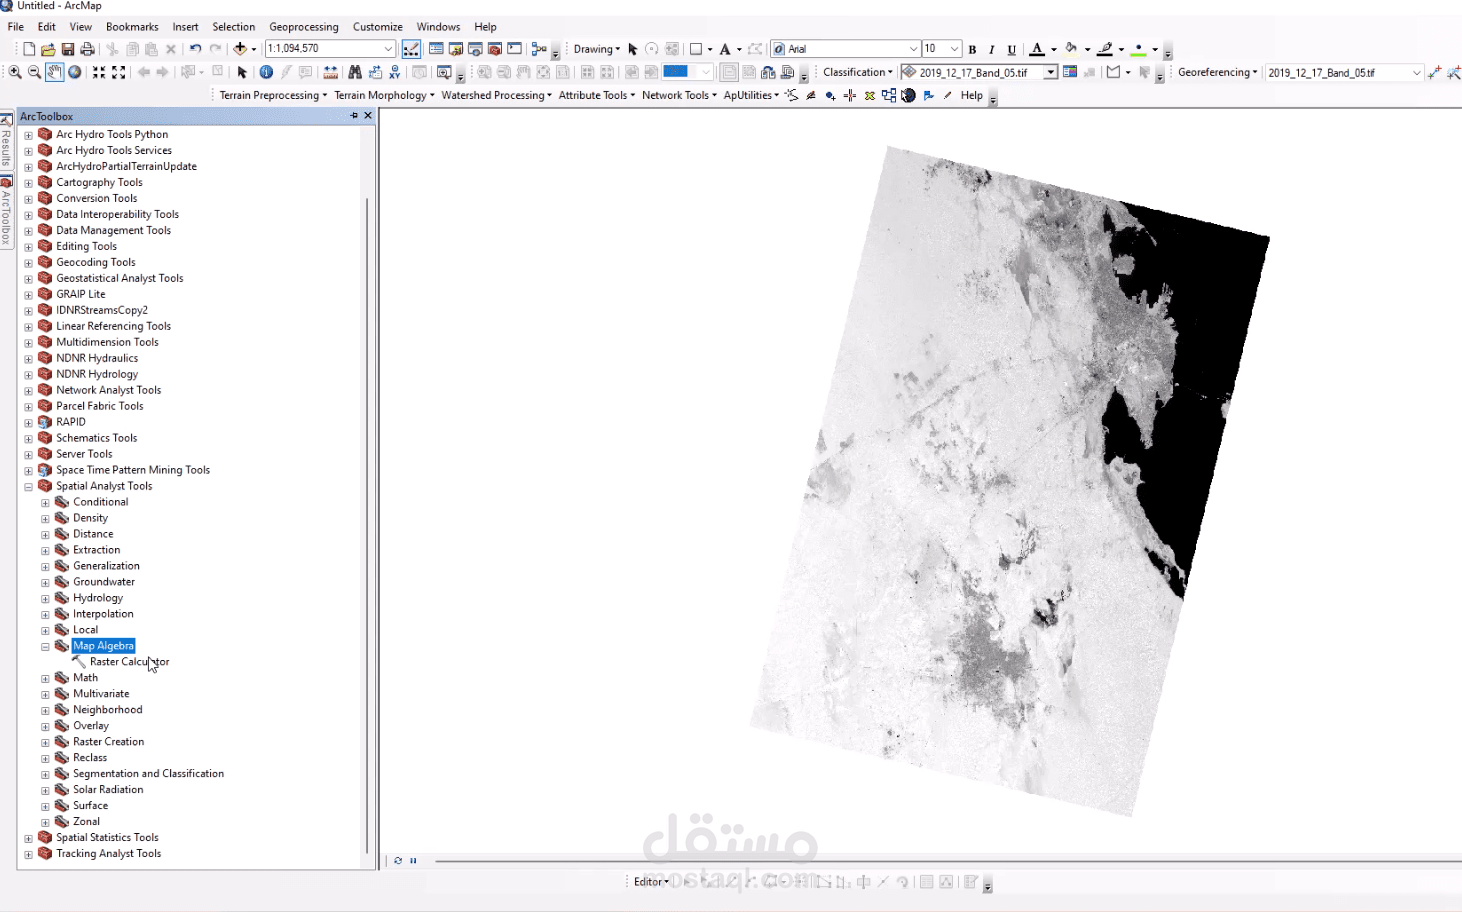Open Georeferencing layer dropdown
Image resolution: width=1462 pixels, height=912 pixels.
pos(1417,72)
